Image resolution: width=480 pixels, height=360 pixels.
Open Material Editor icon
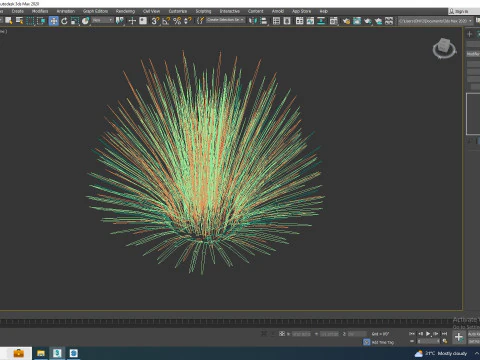click(333, 21)
